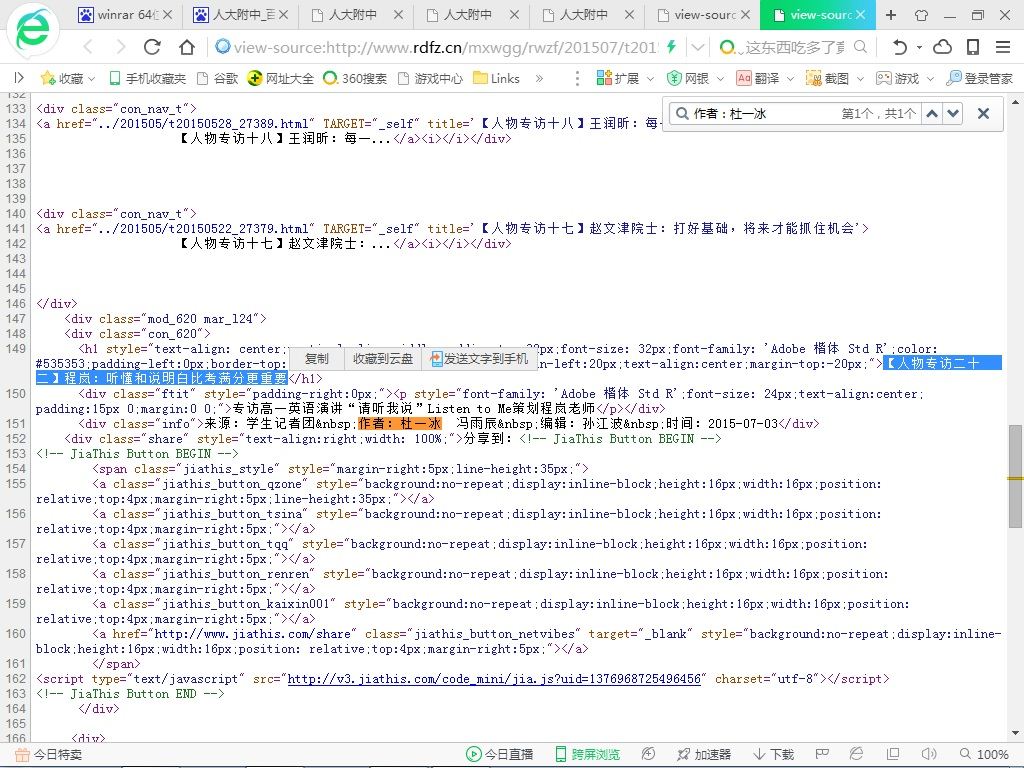Jump to previous find result

932,114
